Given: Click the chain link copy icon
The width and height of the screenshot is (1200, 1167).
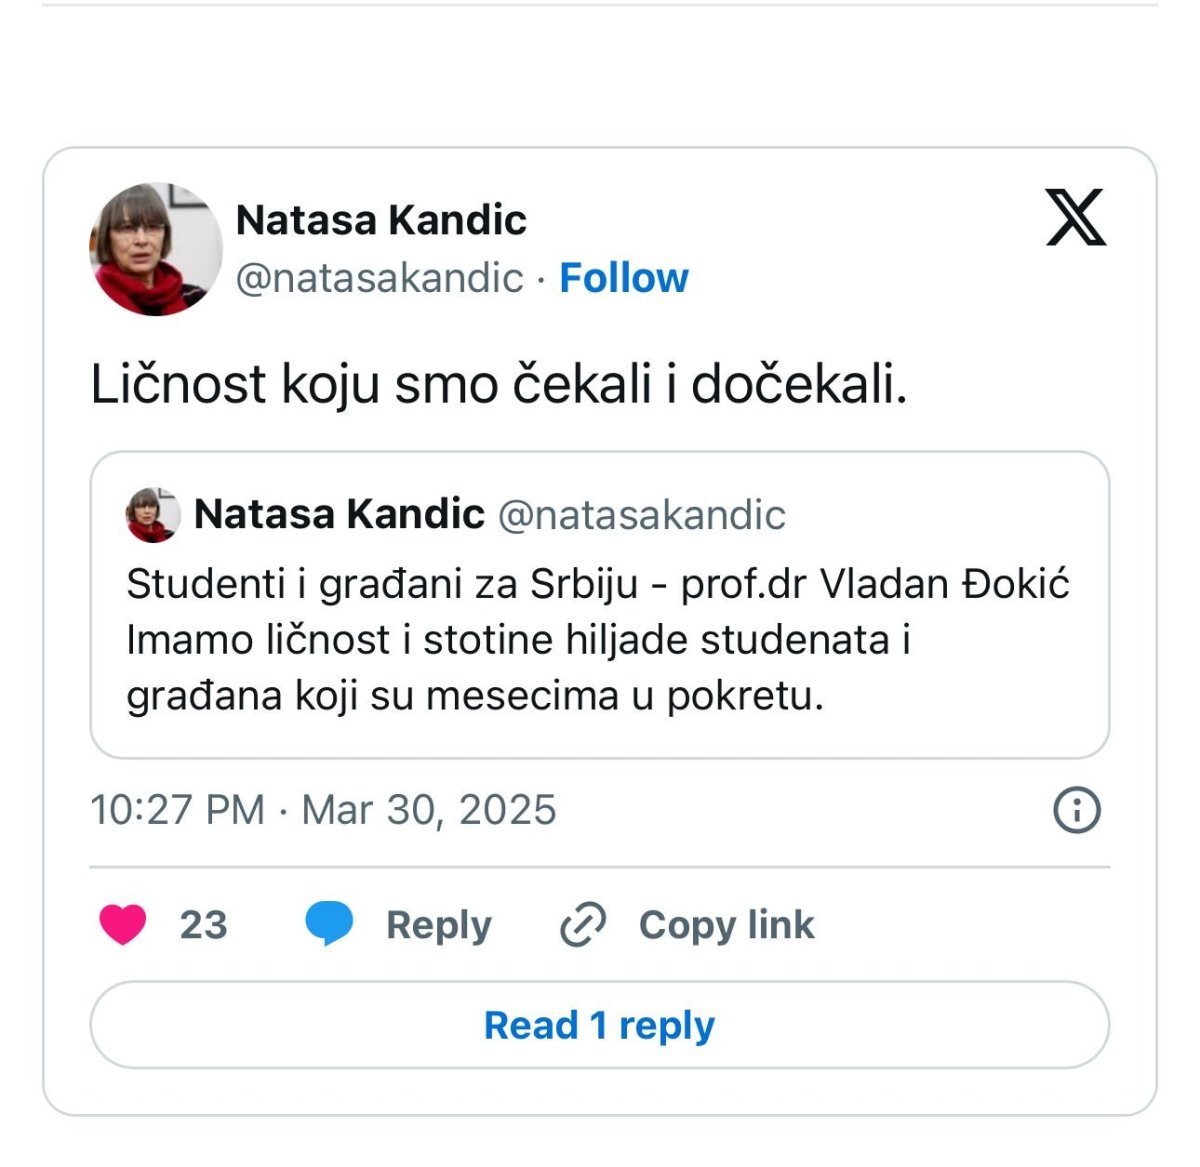Looking at the screenshot, I should click(583, 924).
